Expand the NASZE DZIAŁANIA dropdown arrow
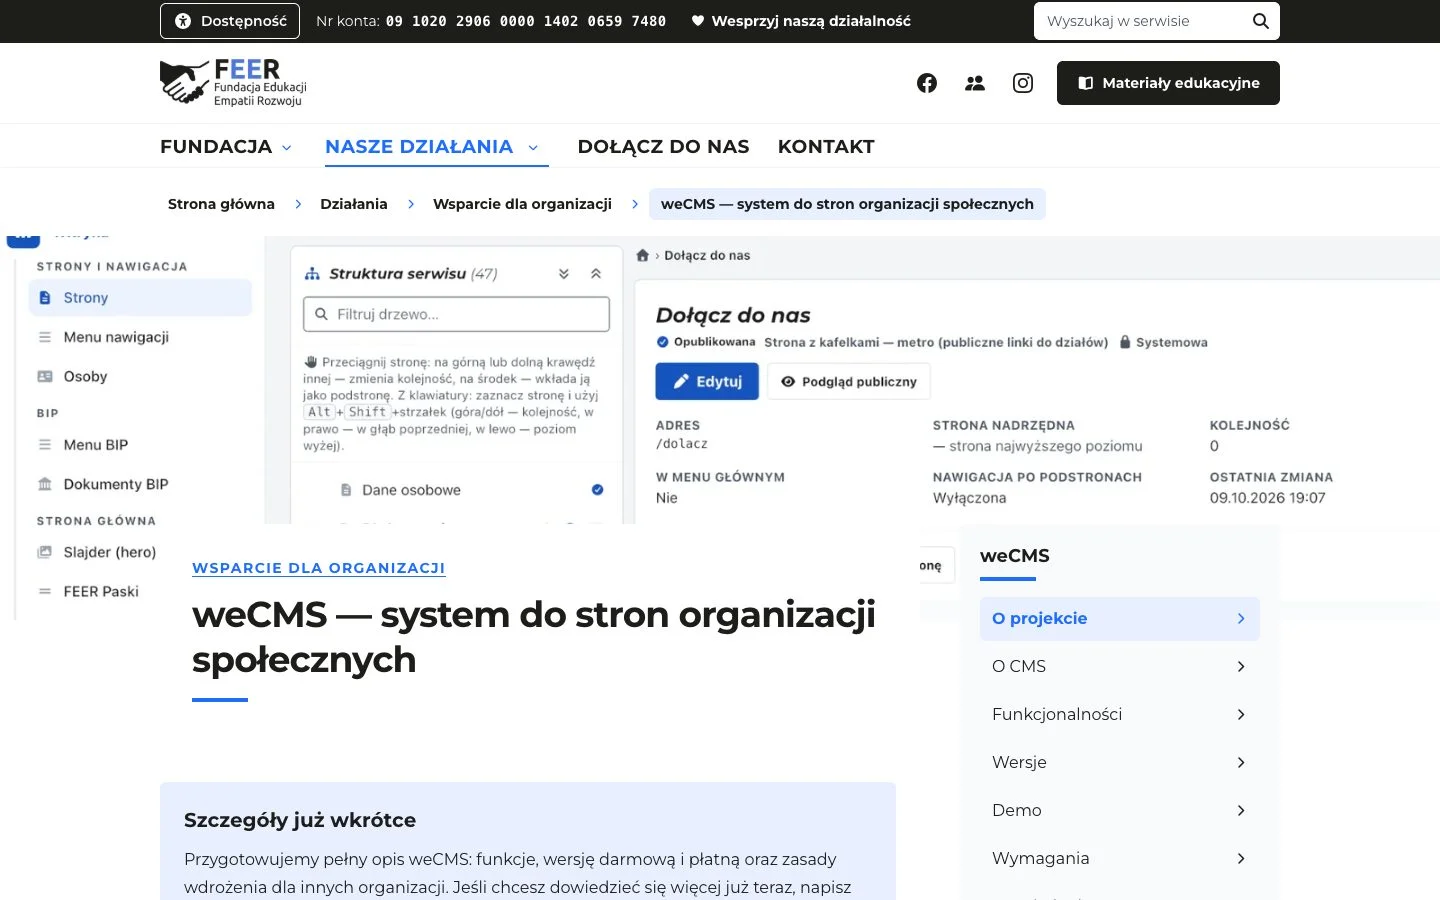Viewport: 1440px width, 900px height. tap(533, 148)
